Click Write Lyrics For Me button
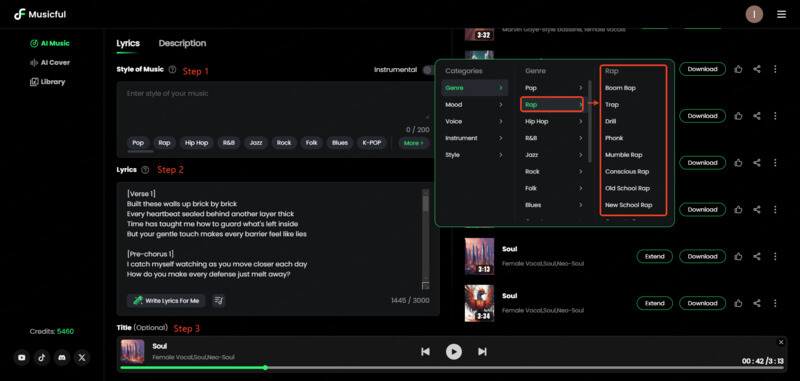This screenshot has height=381, width=800. 166,300
